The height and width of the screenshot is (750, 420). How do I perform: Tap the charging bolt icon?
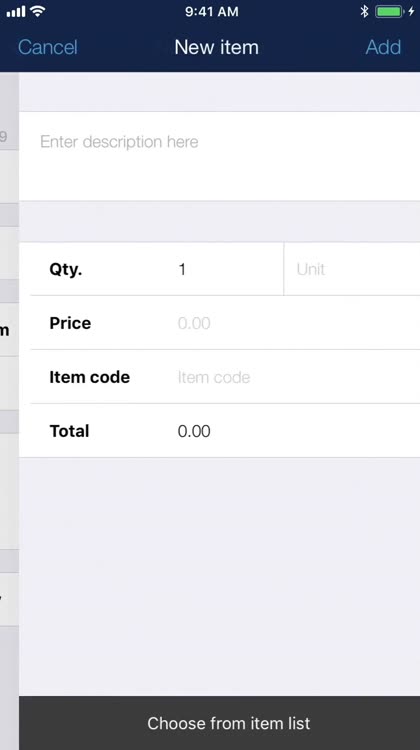point(411,11)
